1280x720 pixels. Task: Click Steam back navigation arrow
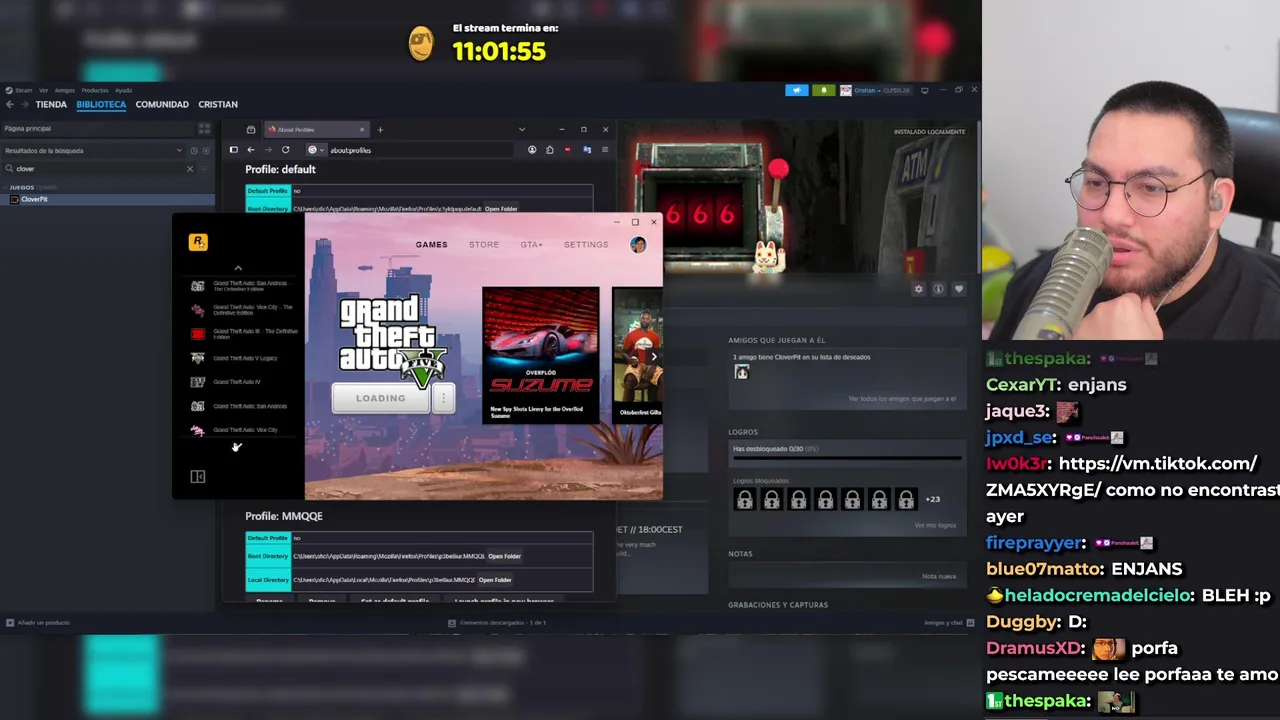pos(9,104)
